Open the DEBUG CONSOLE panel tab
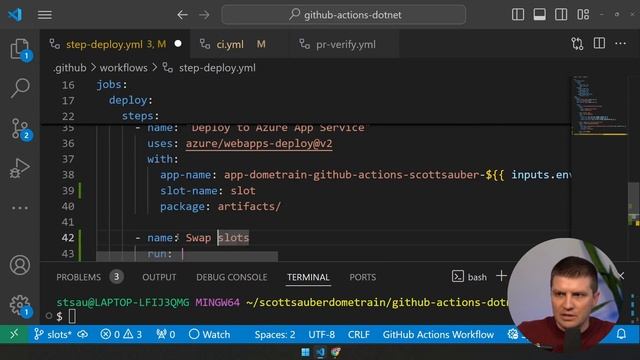Image resolution: width=640 pixels, height=360 pixels. point(231,277)
